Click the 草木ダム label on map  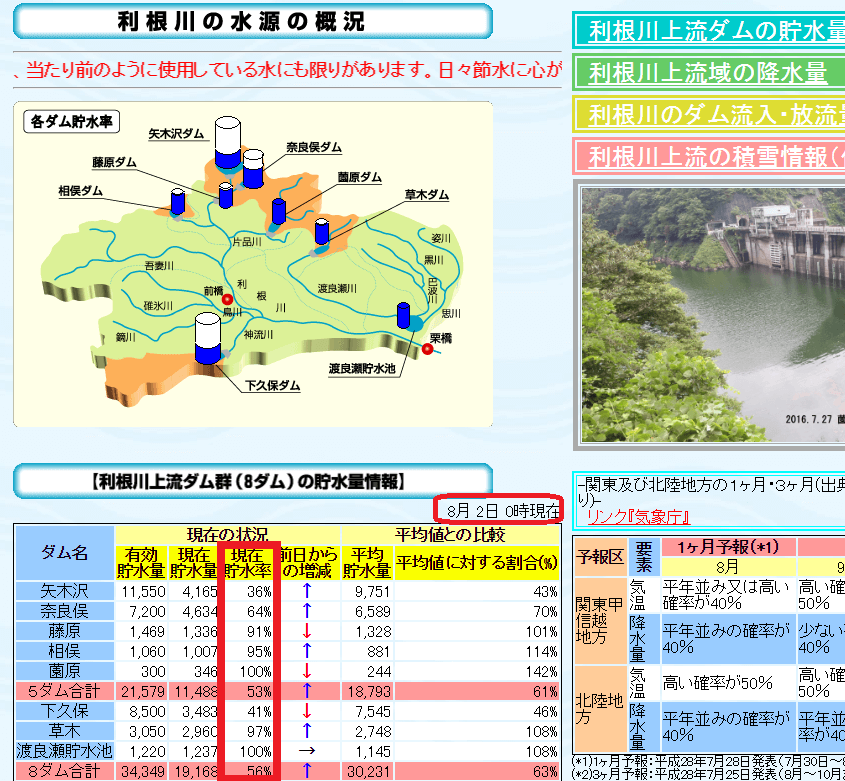pyautogui.click(x=427, y=195)
